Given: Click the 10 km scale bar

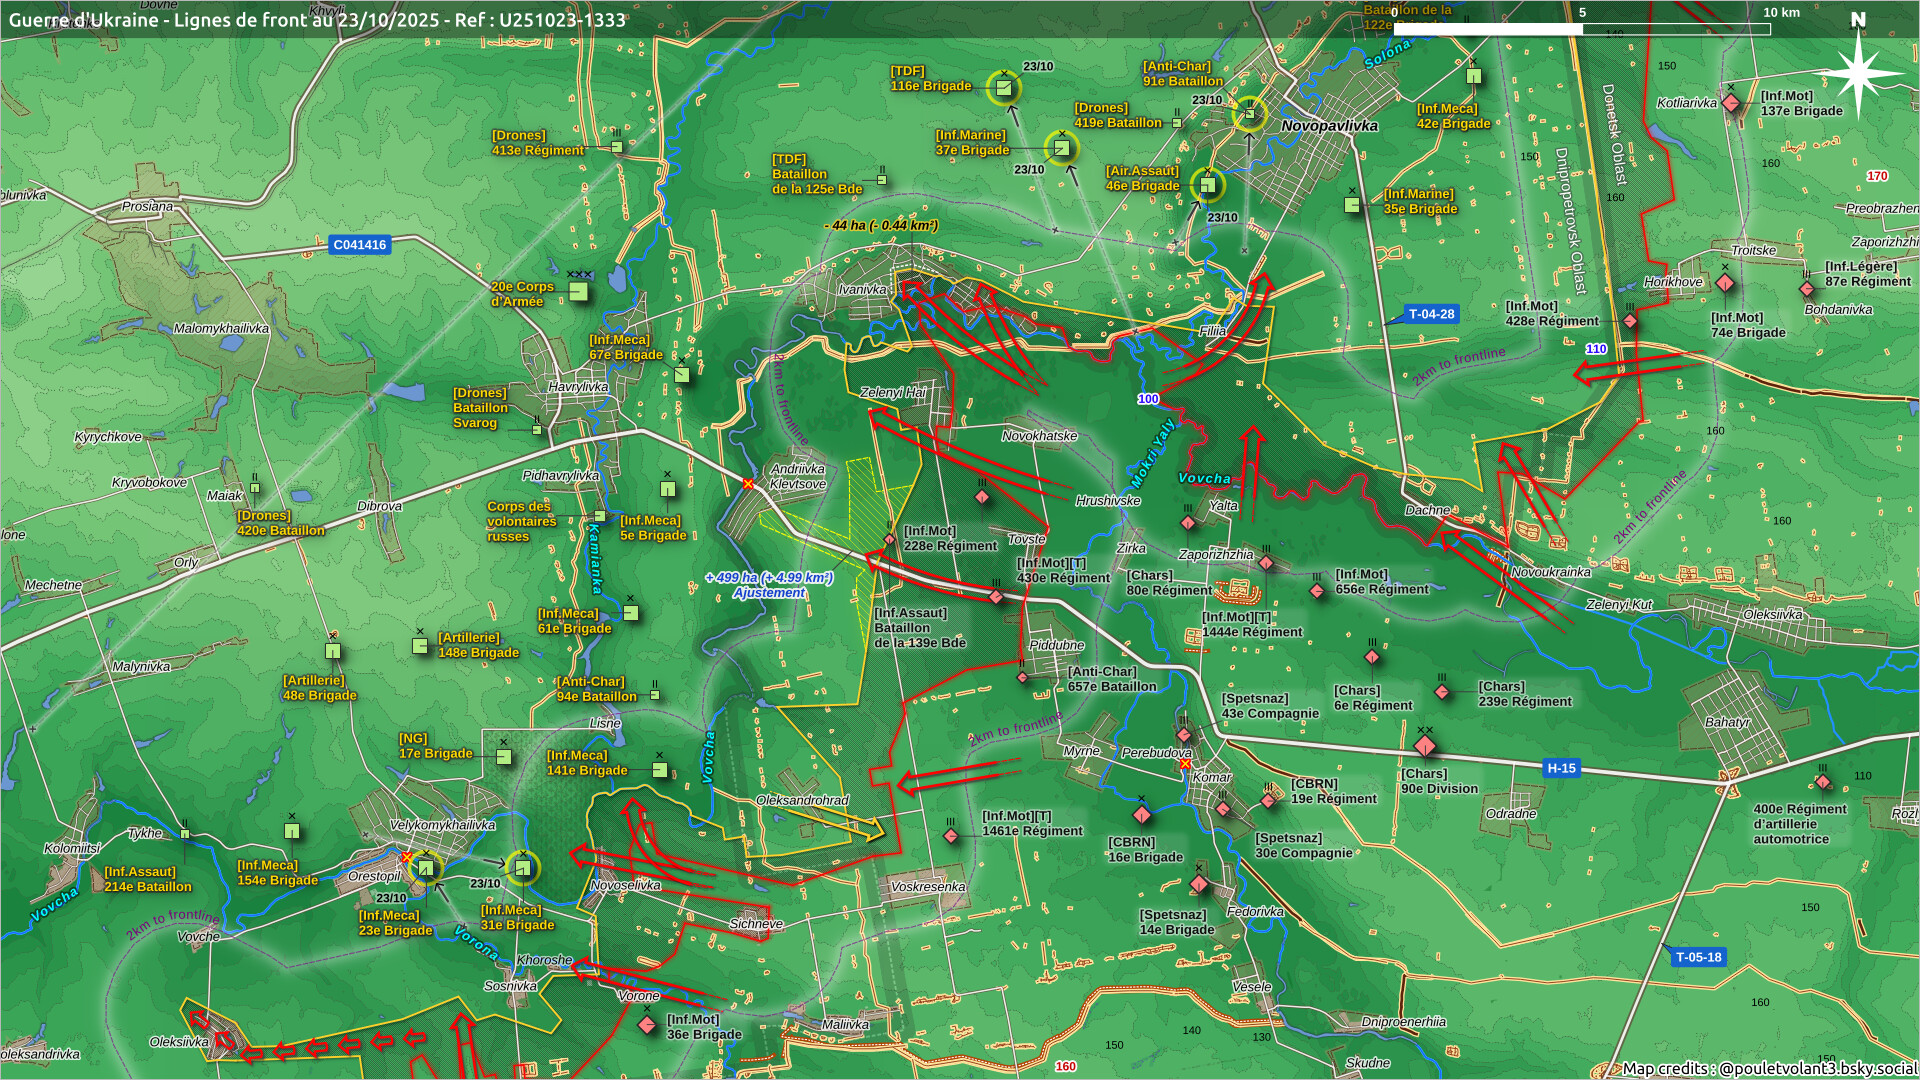Looking at the screenshot, I should [x=1582, y=29].
